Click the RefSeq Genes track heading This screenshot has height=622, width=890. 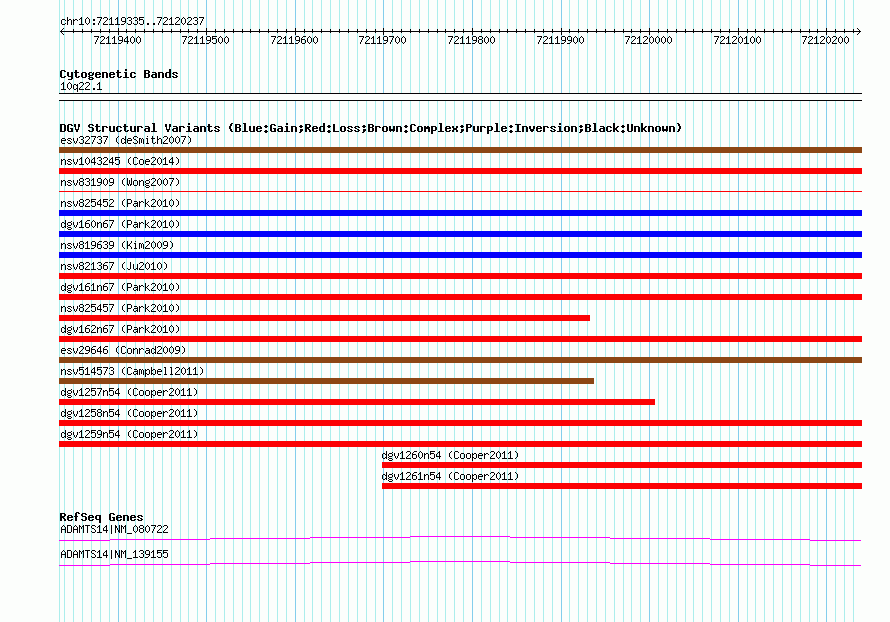(x=101, y=517)
